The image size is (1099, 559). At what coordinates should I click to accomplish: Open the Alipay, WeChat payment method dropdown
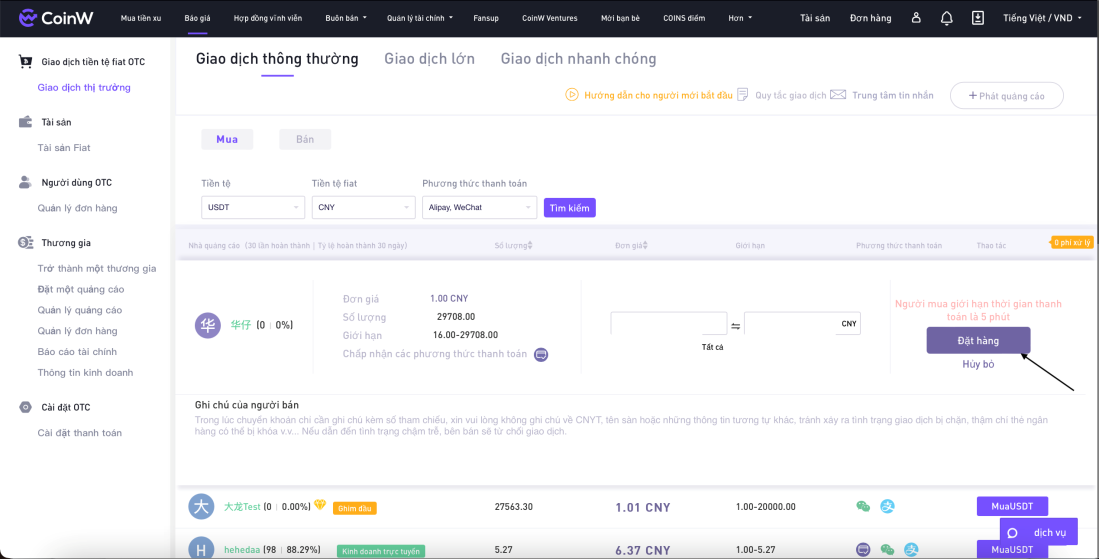[479, 207]
